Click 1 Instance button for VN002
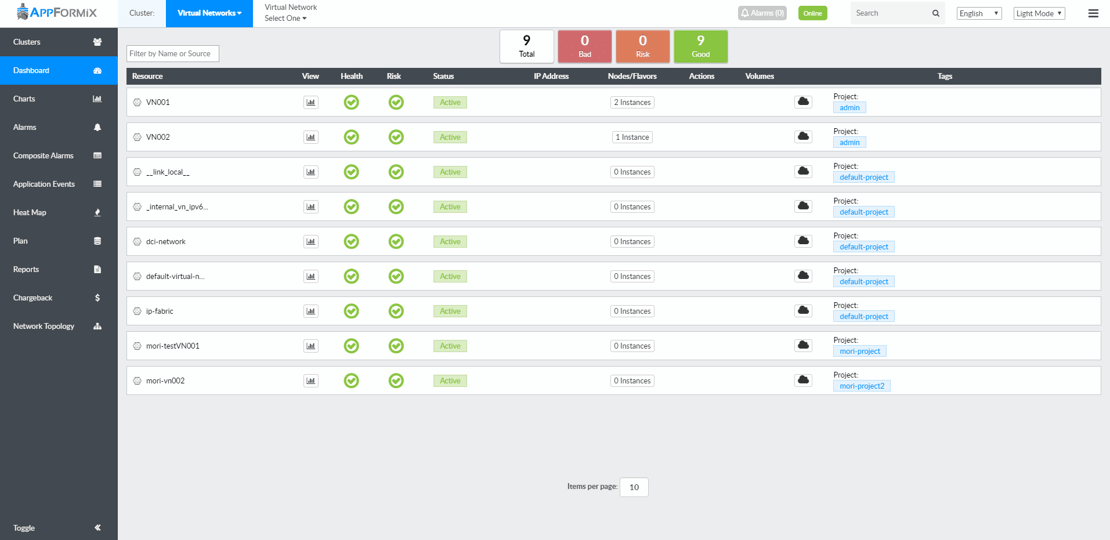This screenshot has height=540, width=1110. [632, 137]
